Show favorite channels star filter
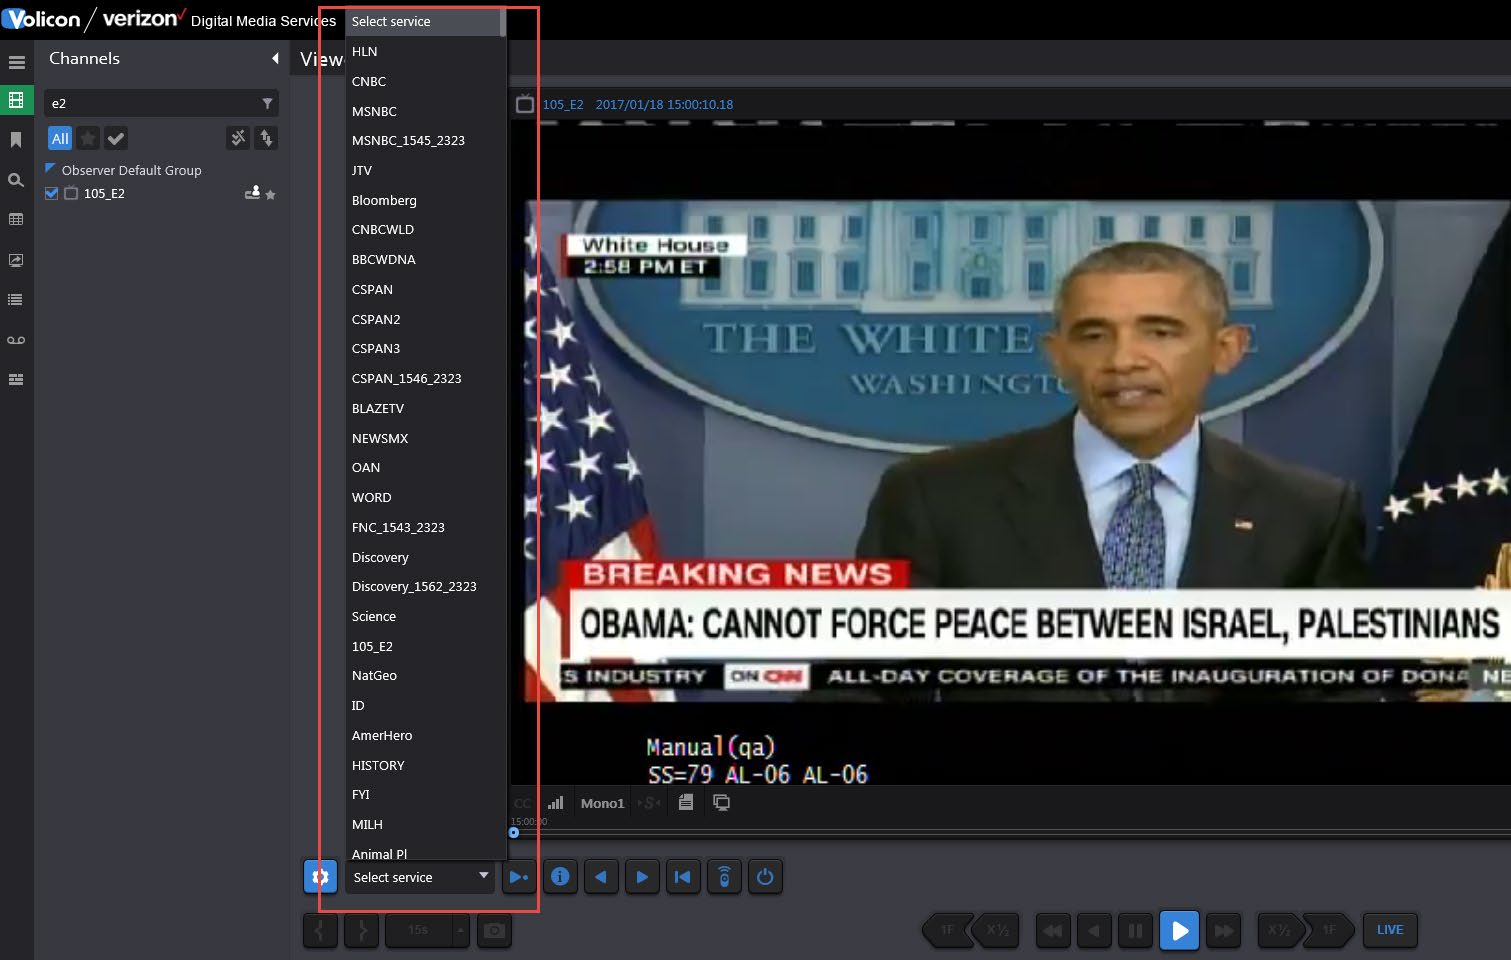This screenshot has height=960, width=1511. coord(88,138)
